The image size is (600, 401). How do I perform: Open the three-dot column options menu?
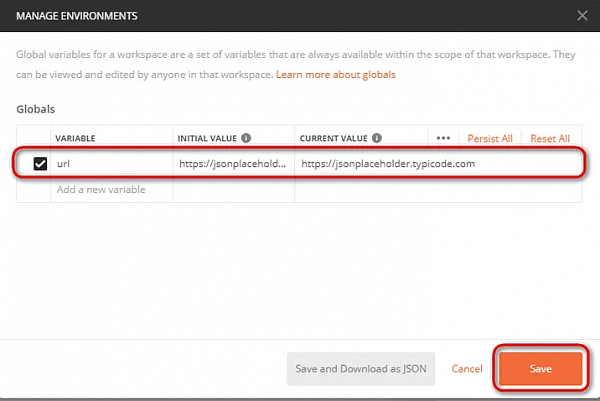click(443, 138)
